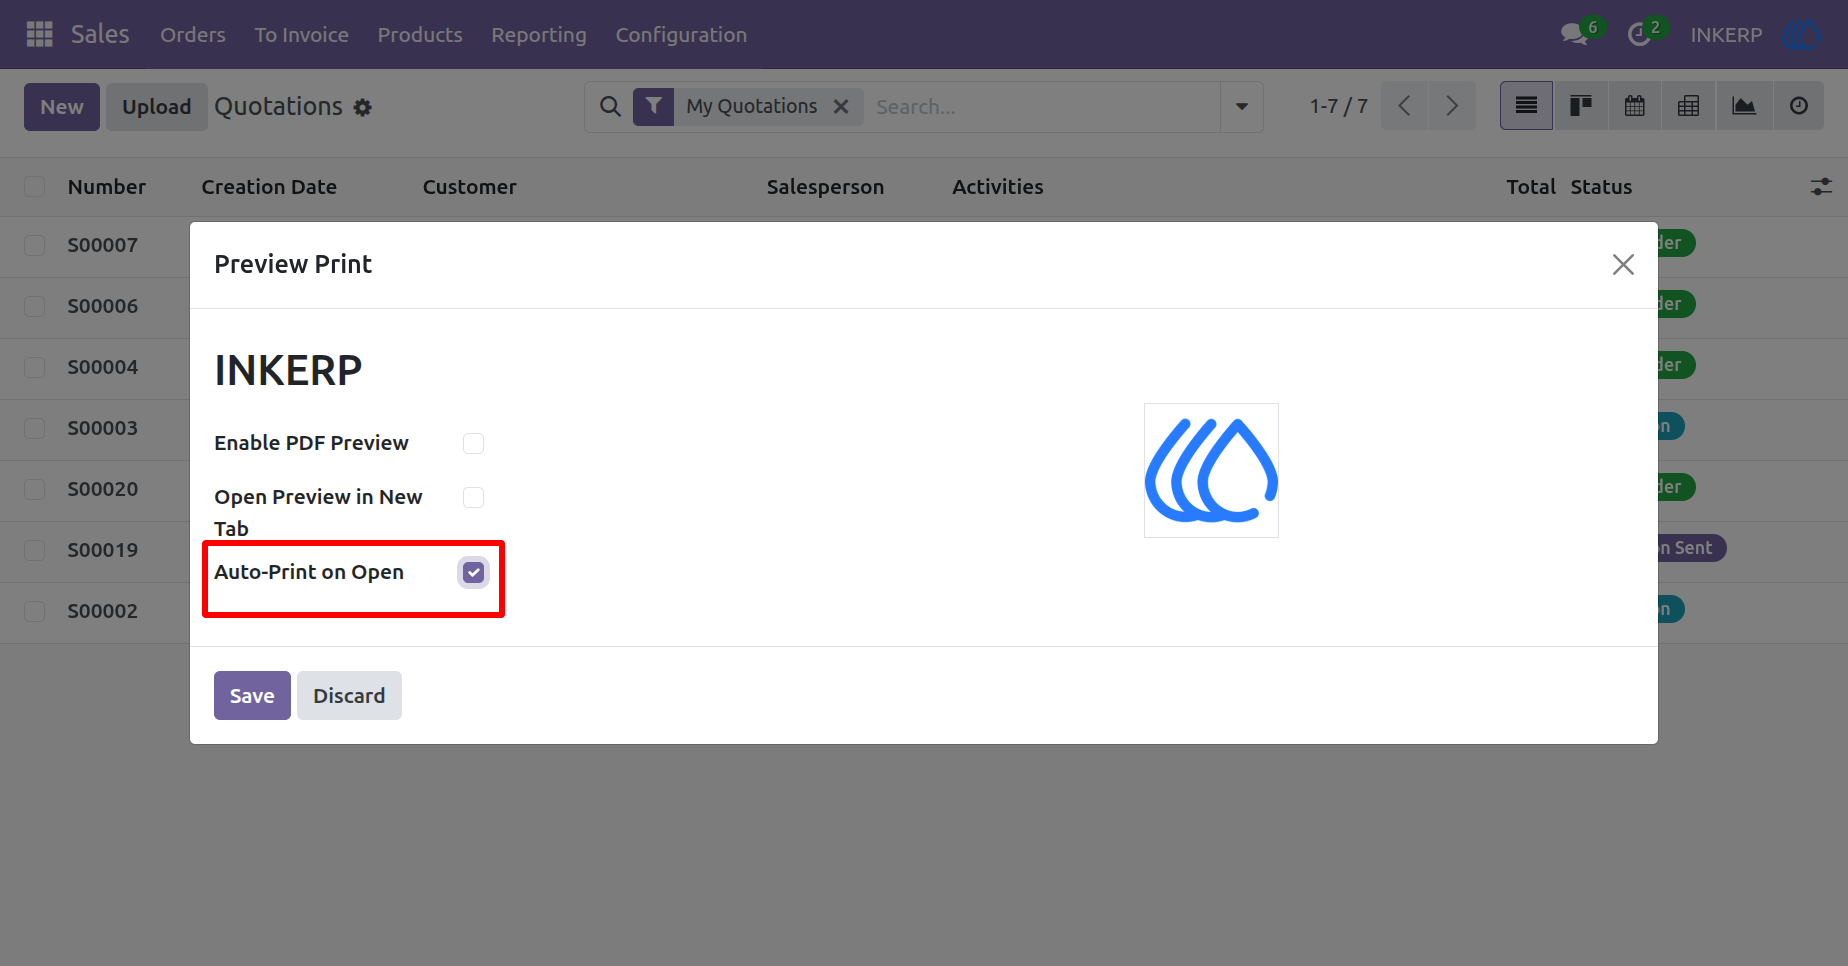Click the search magnifier icon
Viewport: 1848px width, 966px height.
pyautogui.click(x=610, y=106)
